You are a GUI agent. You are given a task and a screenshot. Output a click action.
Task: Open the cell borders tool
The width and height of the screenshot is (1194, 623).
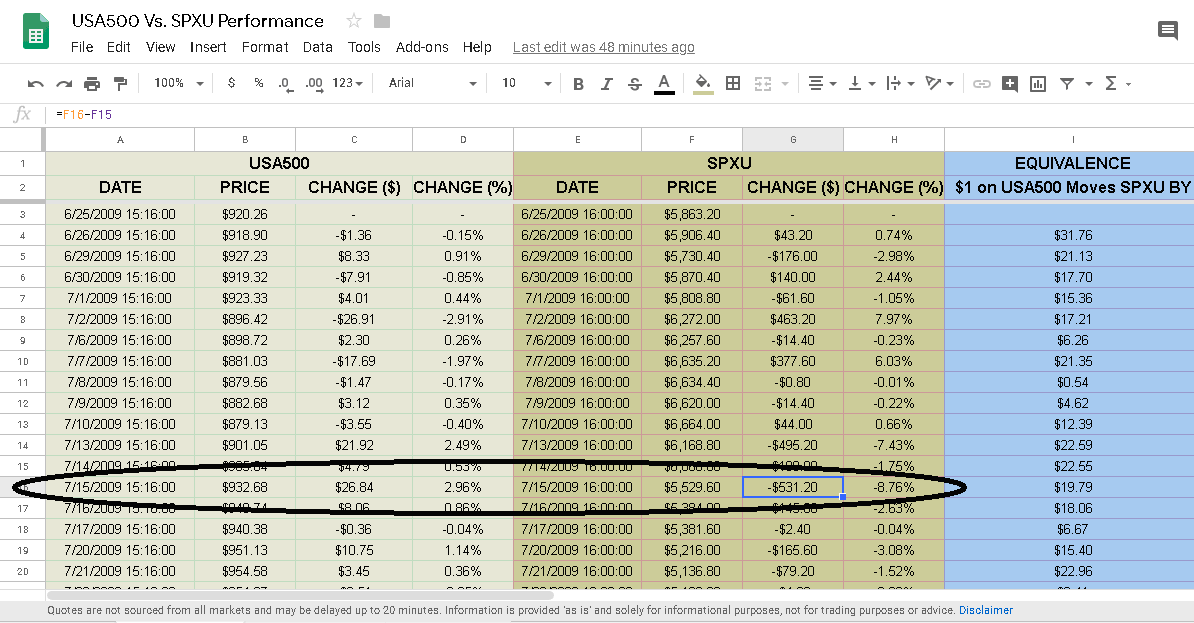pyautogui.click(x=733, y=84)
